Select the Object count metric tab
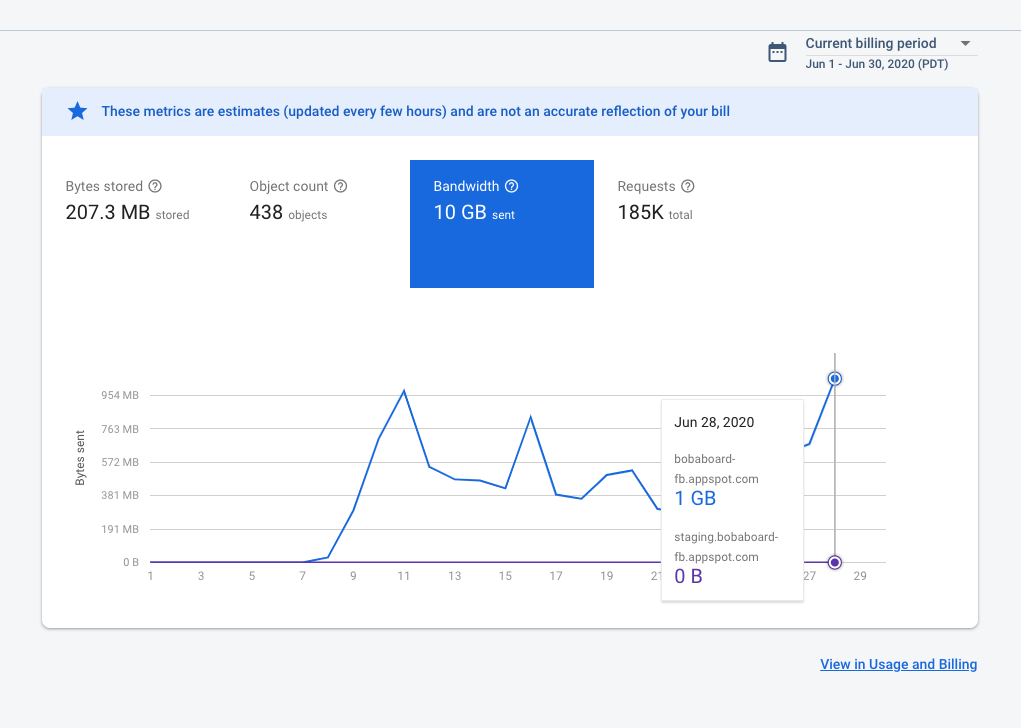1021x728 pixels. coord(298,201)
